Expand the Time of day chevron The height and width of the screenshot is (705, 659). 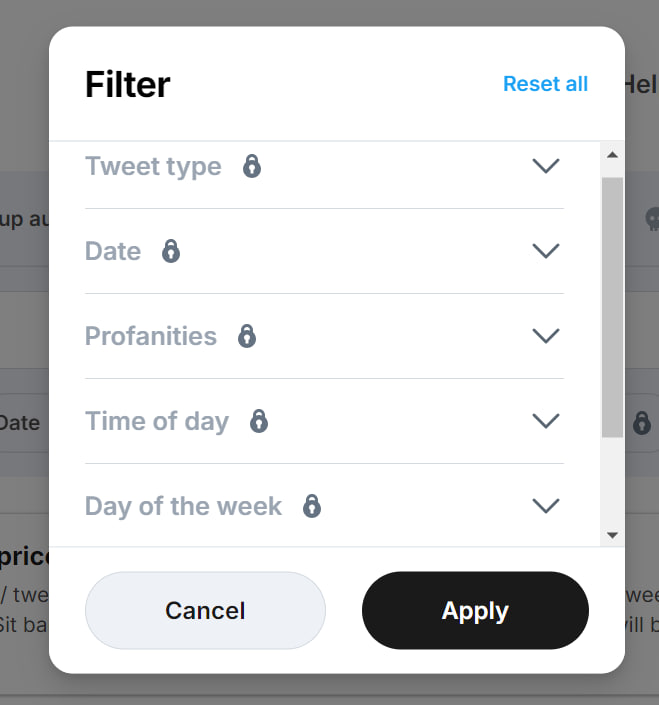(545, 421)
